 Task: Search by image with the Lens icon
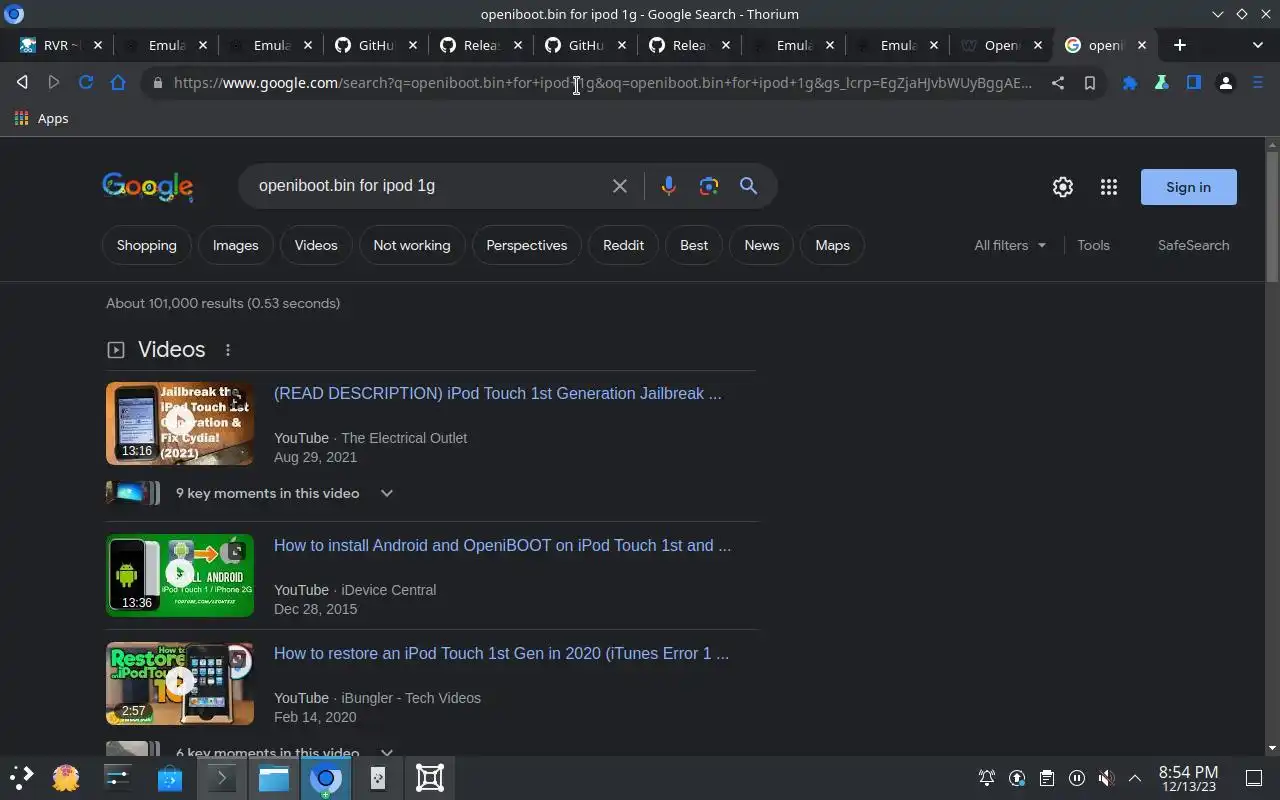click(x=709, y=186)
